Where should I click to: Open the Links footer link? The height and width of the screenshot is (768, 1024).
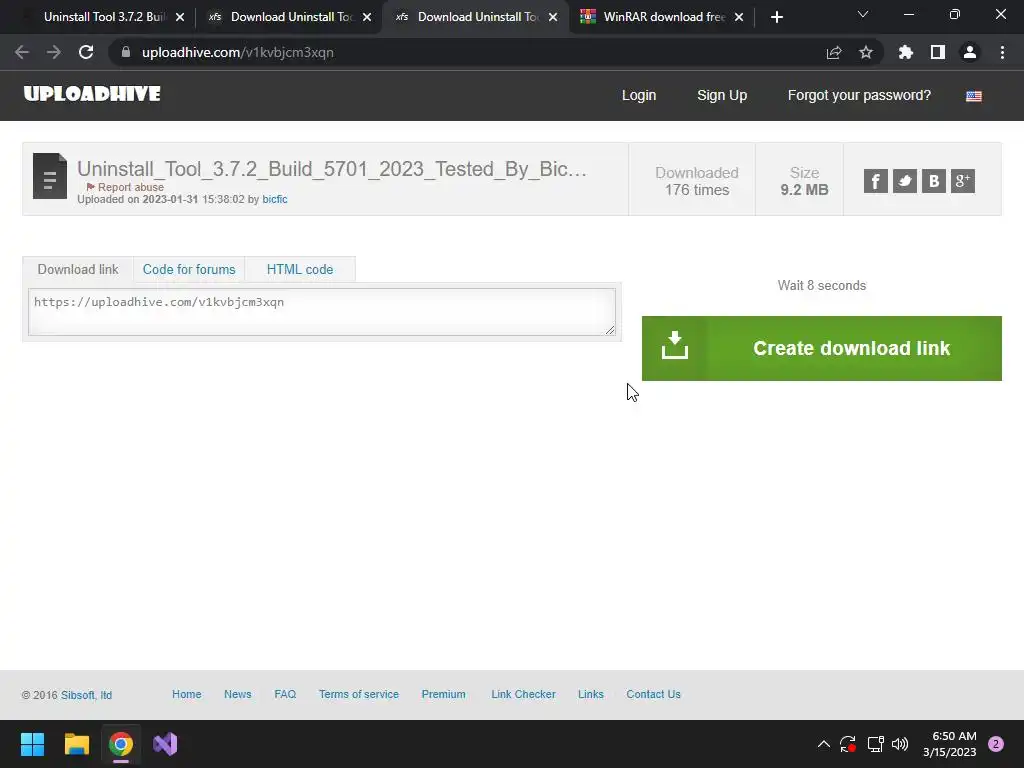click(590, 694)
